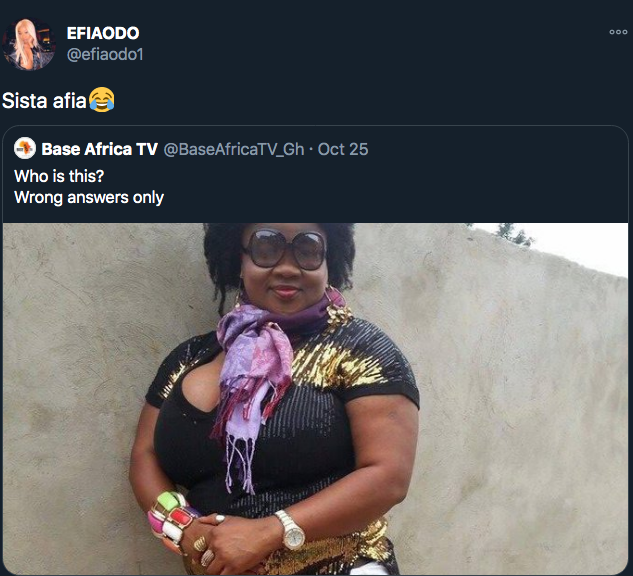Screen dimensions: 633x576
Task: Click the colorful bracelets in the photo
Action: coord(172,517)
